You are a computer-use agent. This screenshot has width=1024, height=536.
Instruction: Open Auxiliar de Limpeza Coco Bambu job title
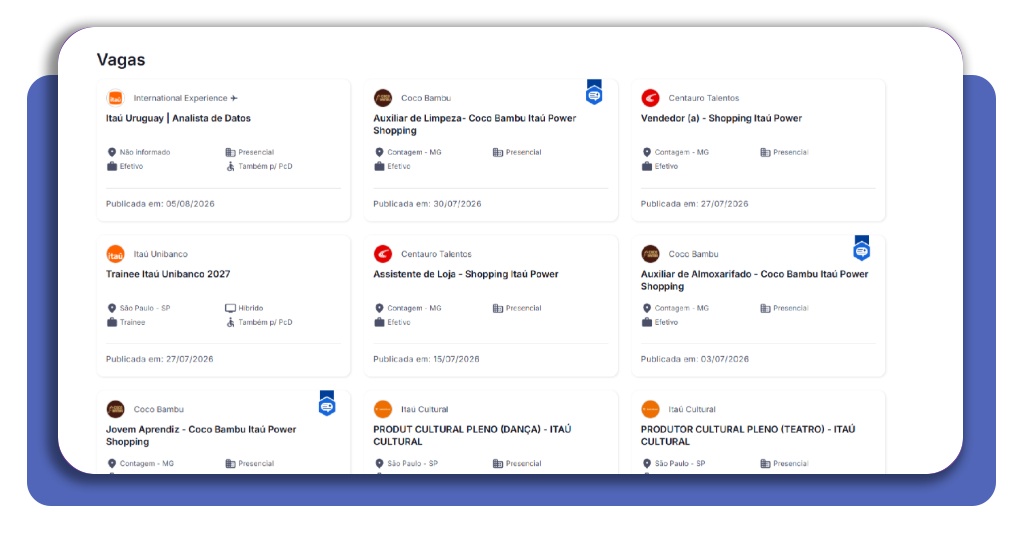pyautogui.click(x=475, y=124)
